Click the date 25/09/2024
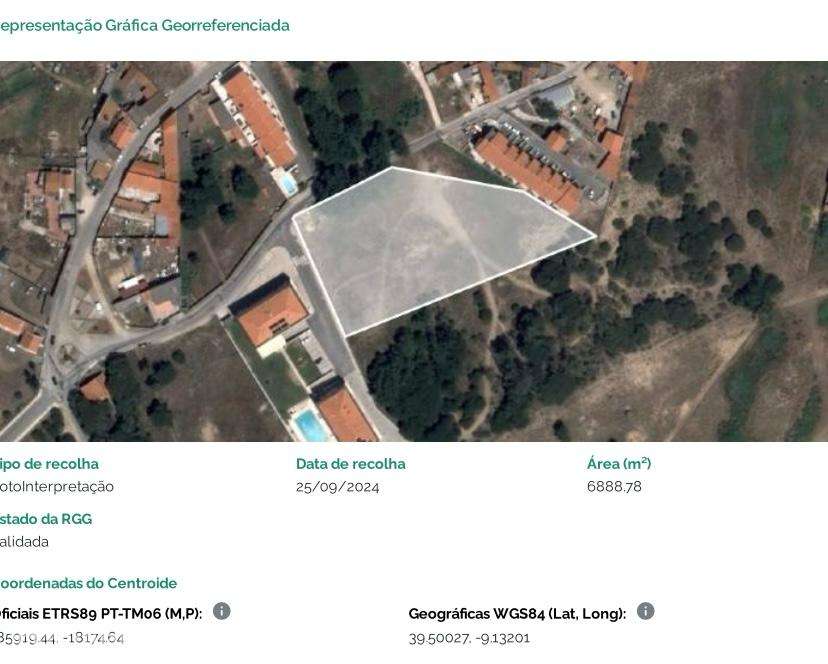The width and height of the screenshot is (828, 664). pyautogui.click(x=337, y=487)
